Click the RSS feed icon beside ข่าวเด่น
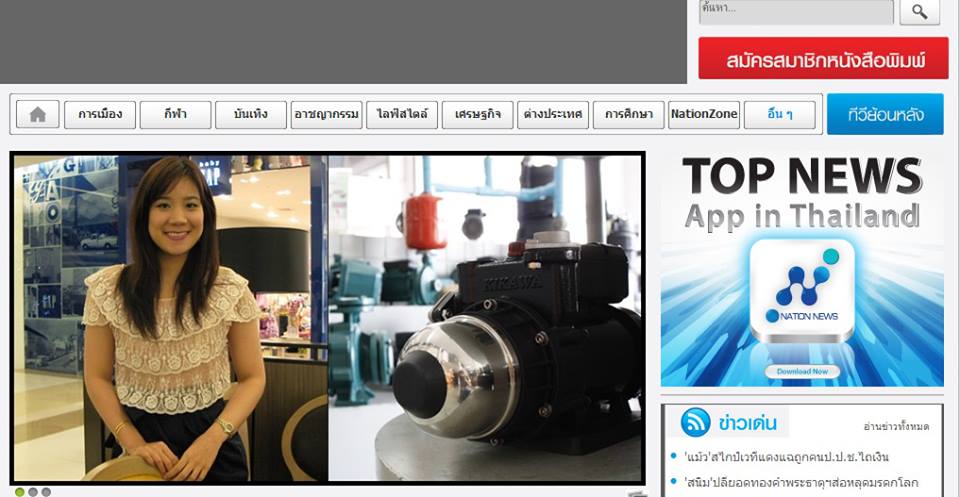Viewport: 960px width, 497px height. (696, 422)
